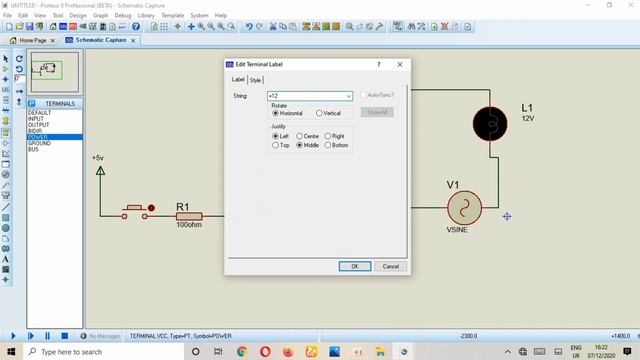Click the Copy to clipboard icon
Image resolution: width=640 pixels, height=360 pixels.
pyautogui.click(x=283, y=27)
